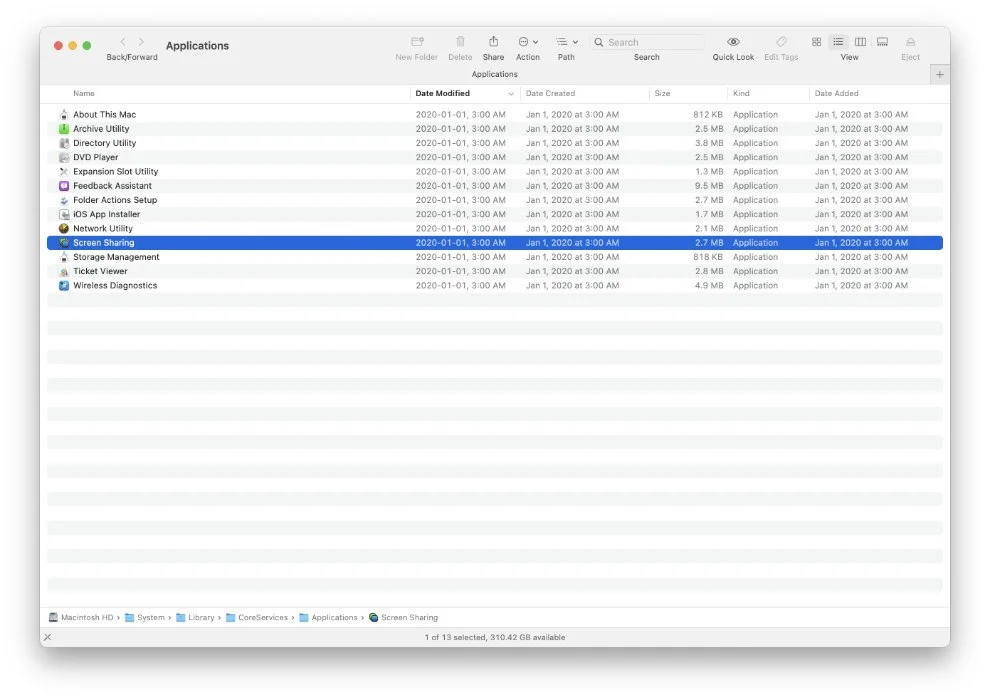990x700 pixels.
Task: Select the Screen Sharing row icon
Action: click(64, 243)
